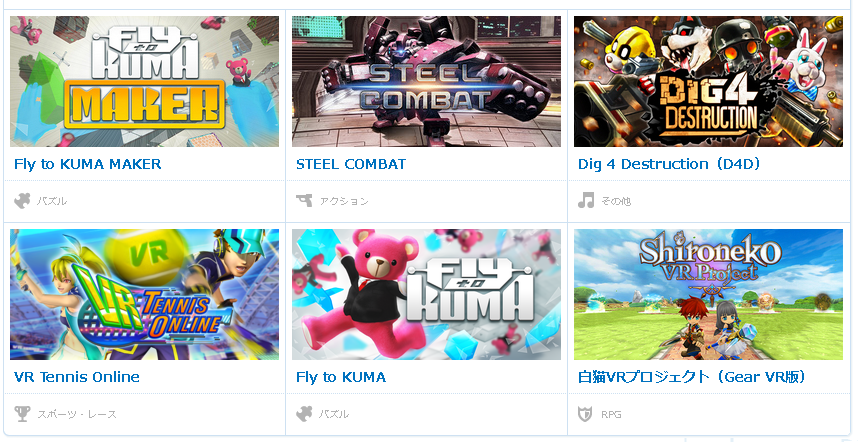The height and width of the screenshot is (442, 858).
Task: Open the VR Tennis Online title link
Action: [77, 377]
